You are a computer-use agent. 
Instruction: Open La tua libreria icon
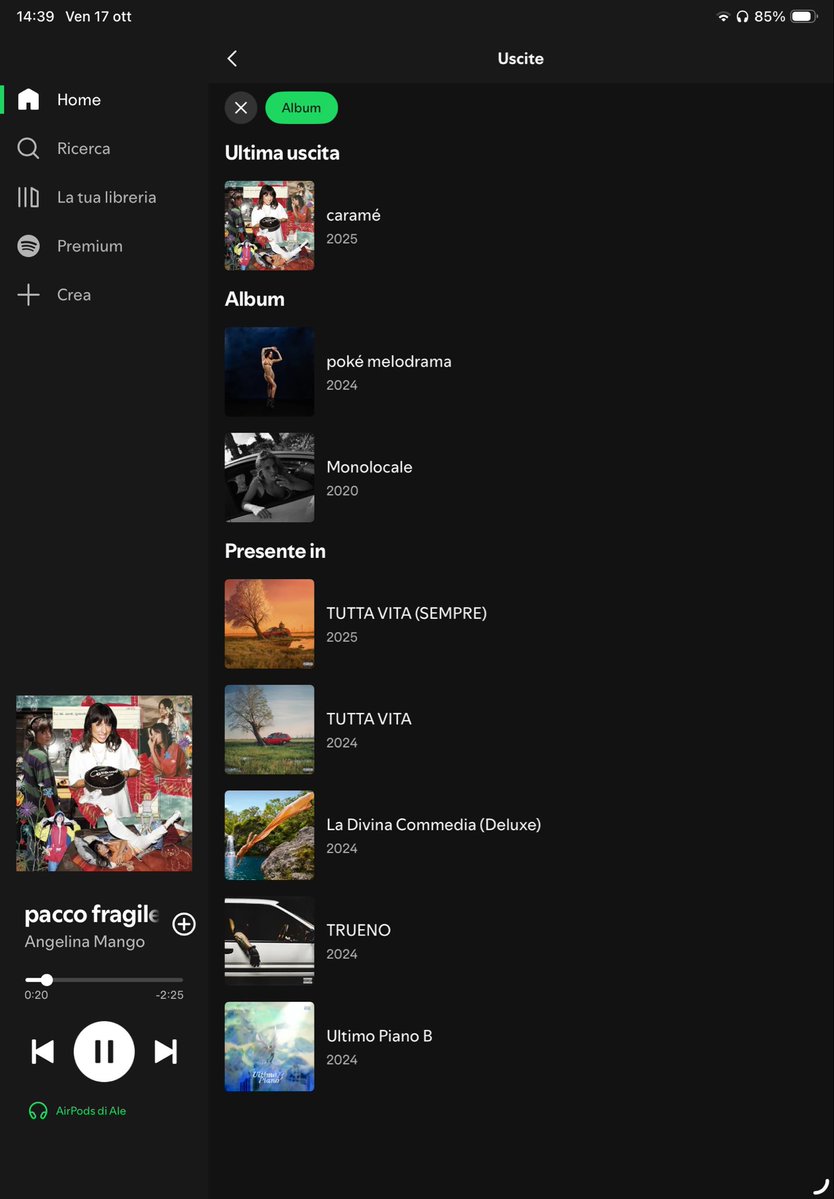(x=28, y=197)
